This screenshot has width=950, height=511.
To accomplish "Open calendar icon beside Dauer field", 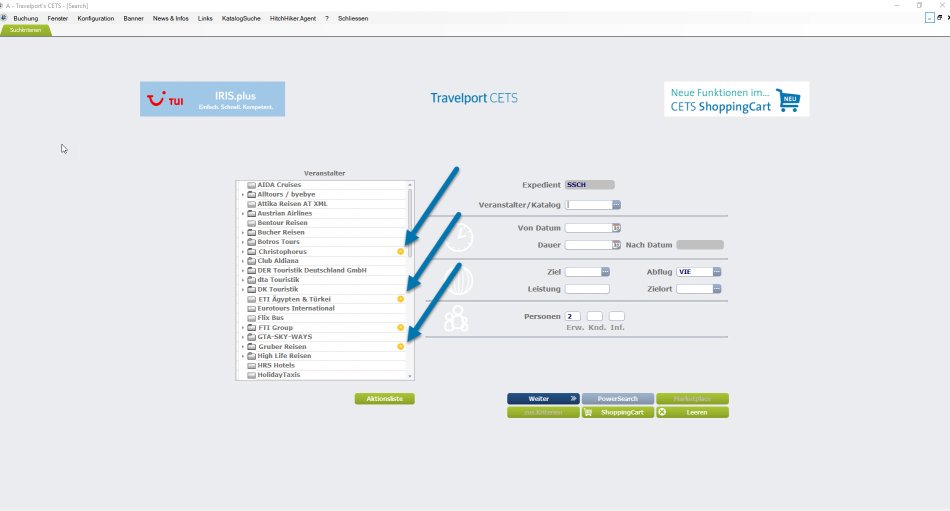I will click(x=616, y=245).
